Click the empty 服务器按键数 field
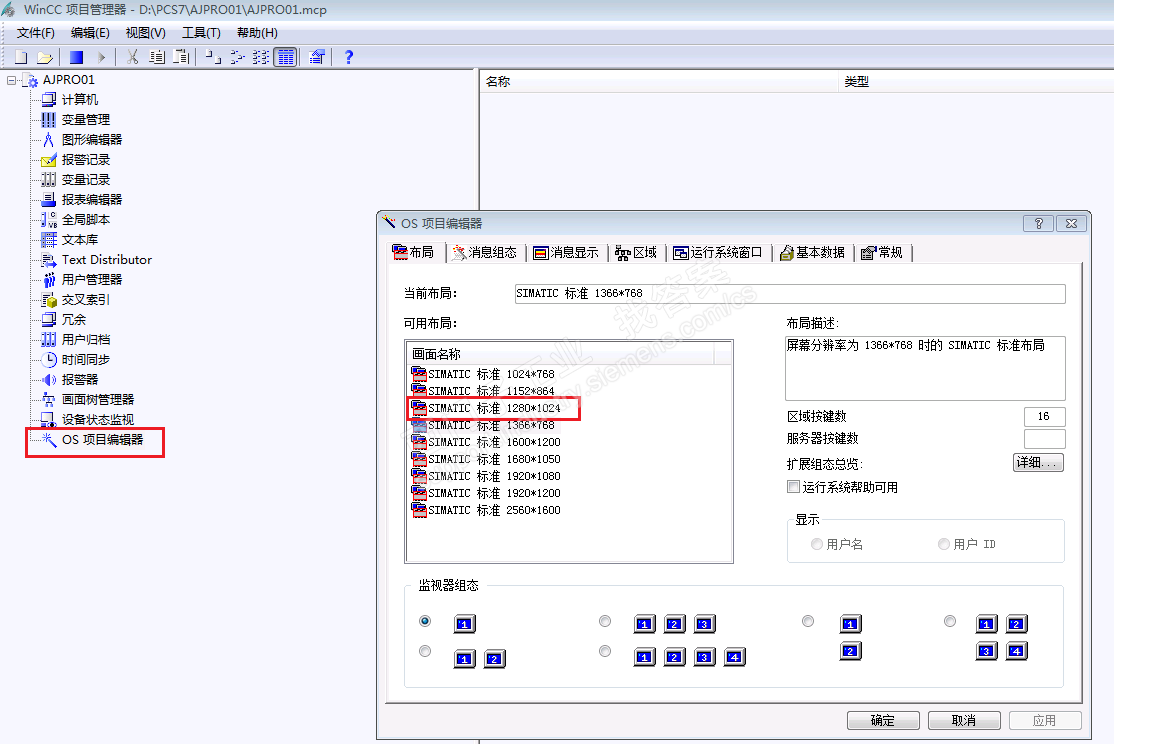This screenshot has height=744, width=1150. tap(1044, 439)
